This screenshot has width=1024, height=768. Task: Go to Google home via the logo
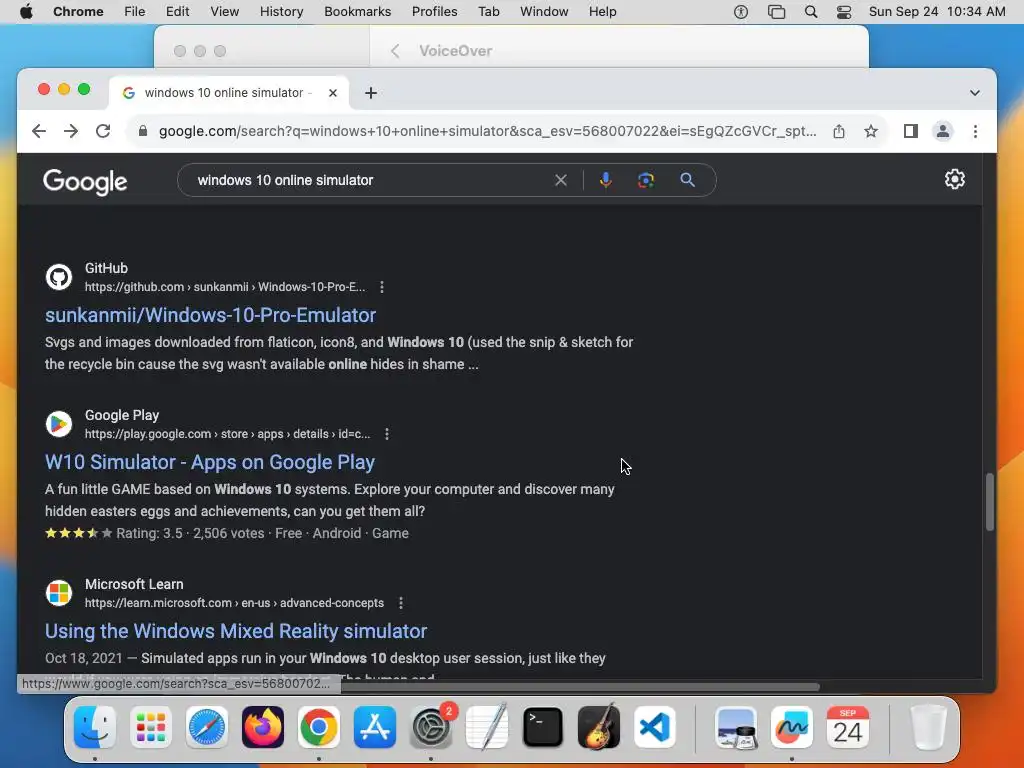point(85,182)
